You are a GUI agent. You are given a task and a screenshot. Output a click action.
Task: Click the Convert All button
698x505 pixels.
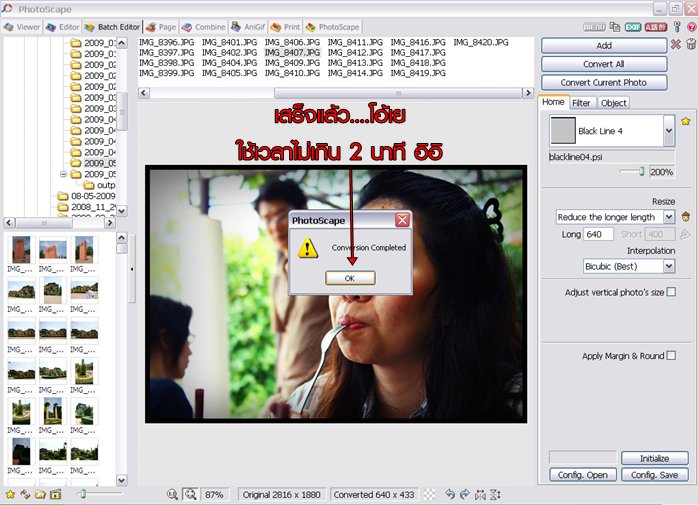point(604,64)
